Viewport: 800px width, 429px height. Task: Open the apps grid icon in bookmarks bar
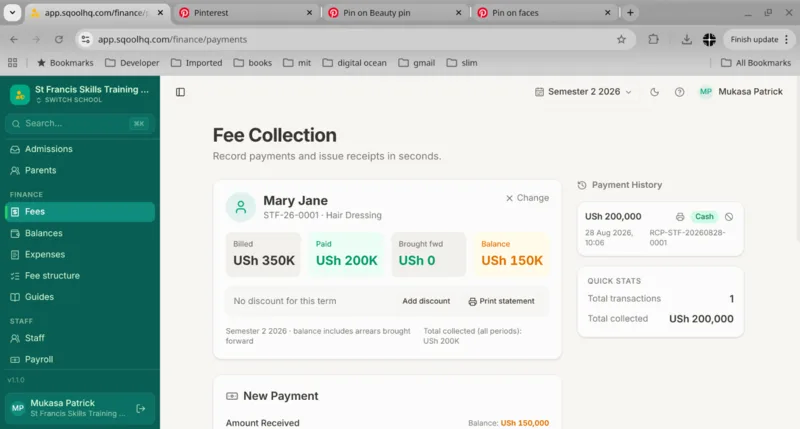13,63
